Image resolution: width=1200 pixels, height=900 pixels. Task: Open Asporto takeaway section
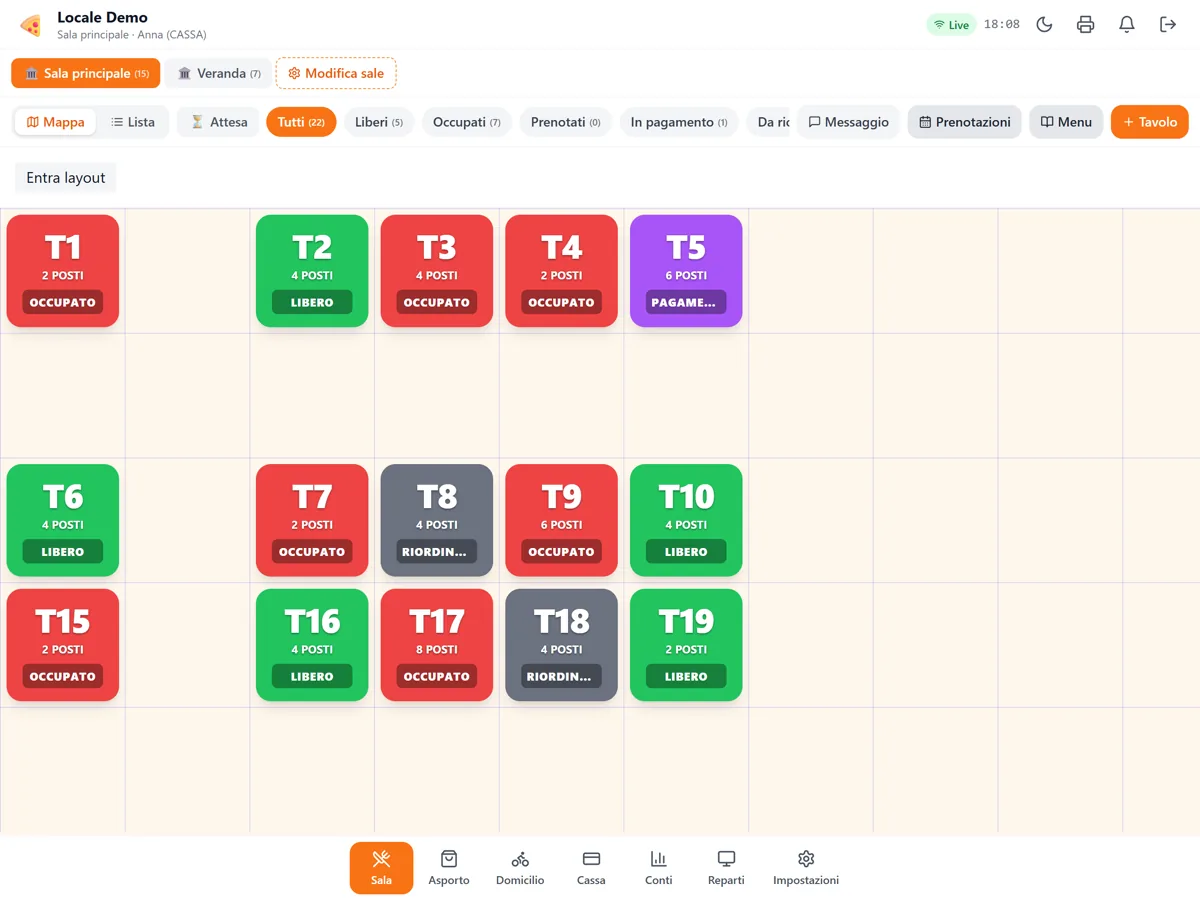(x=449, y=868)
